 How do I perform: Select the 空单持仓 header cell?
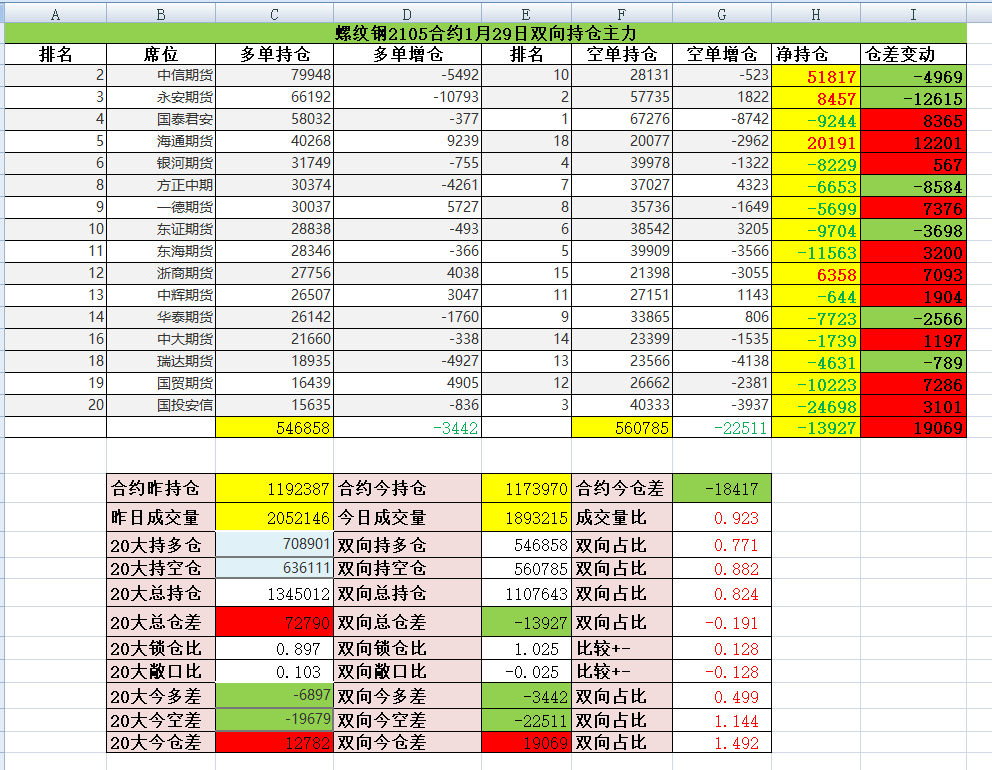621,54
